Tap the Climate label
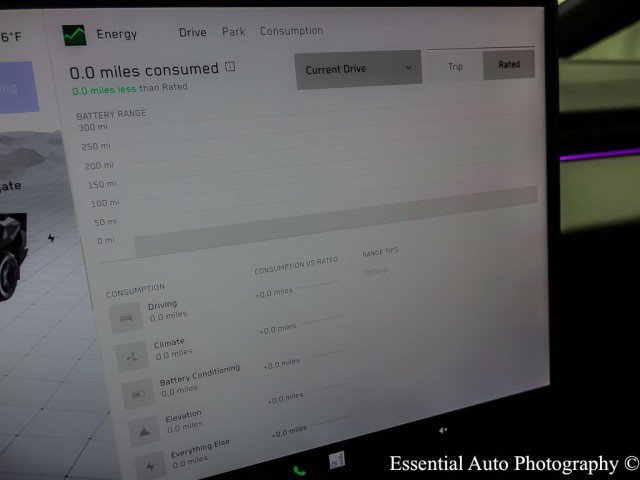Screen dimensions: 640x480 point(169,343)
